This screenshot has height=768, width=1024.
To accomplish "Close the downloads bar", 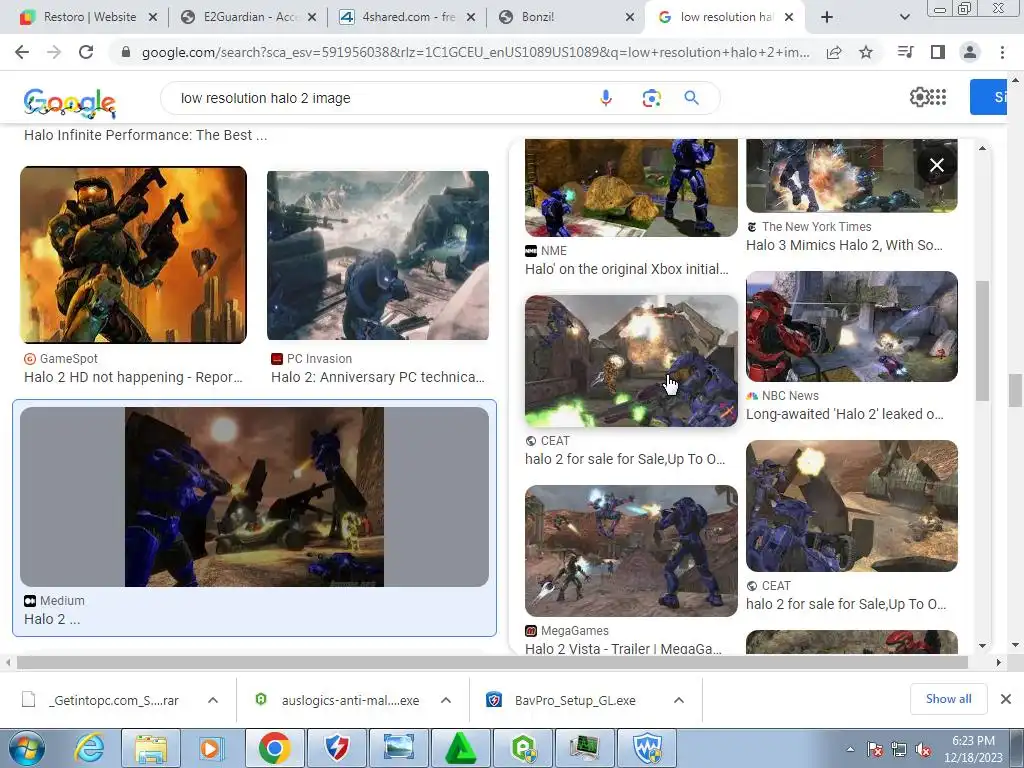I will tap(1006, 699).
